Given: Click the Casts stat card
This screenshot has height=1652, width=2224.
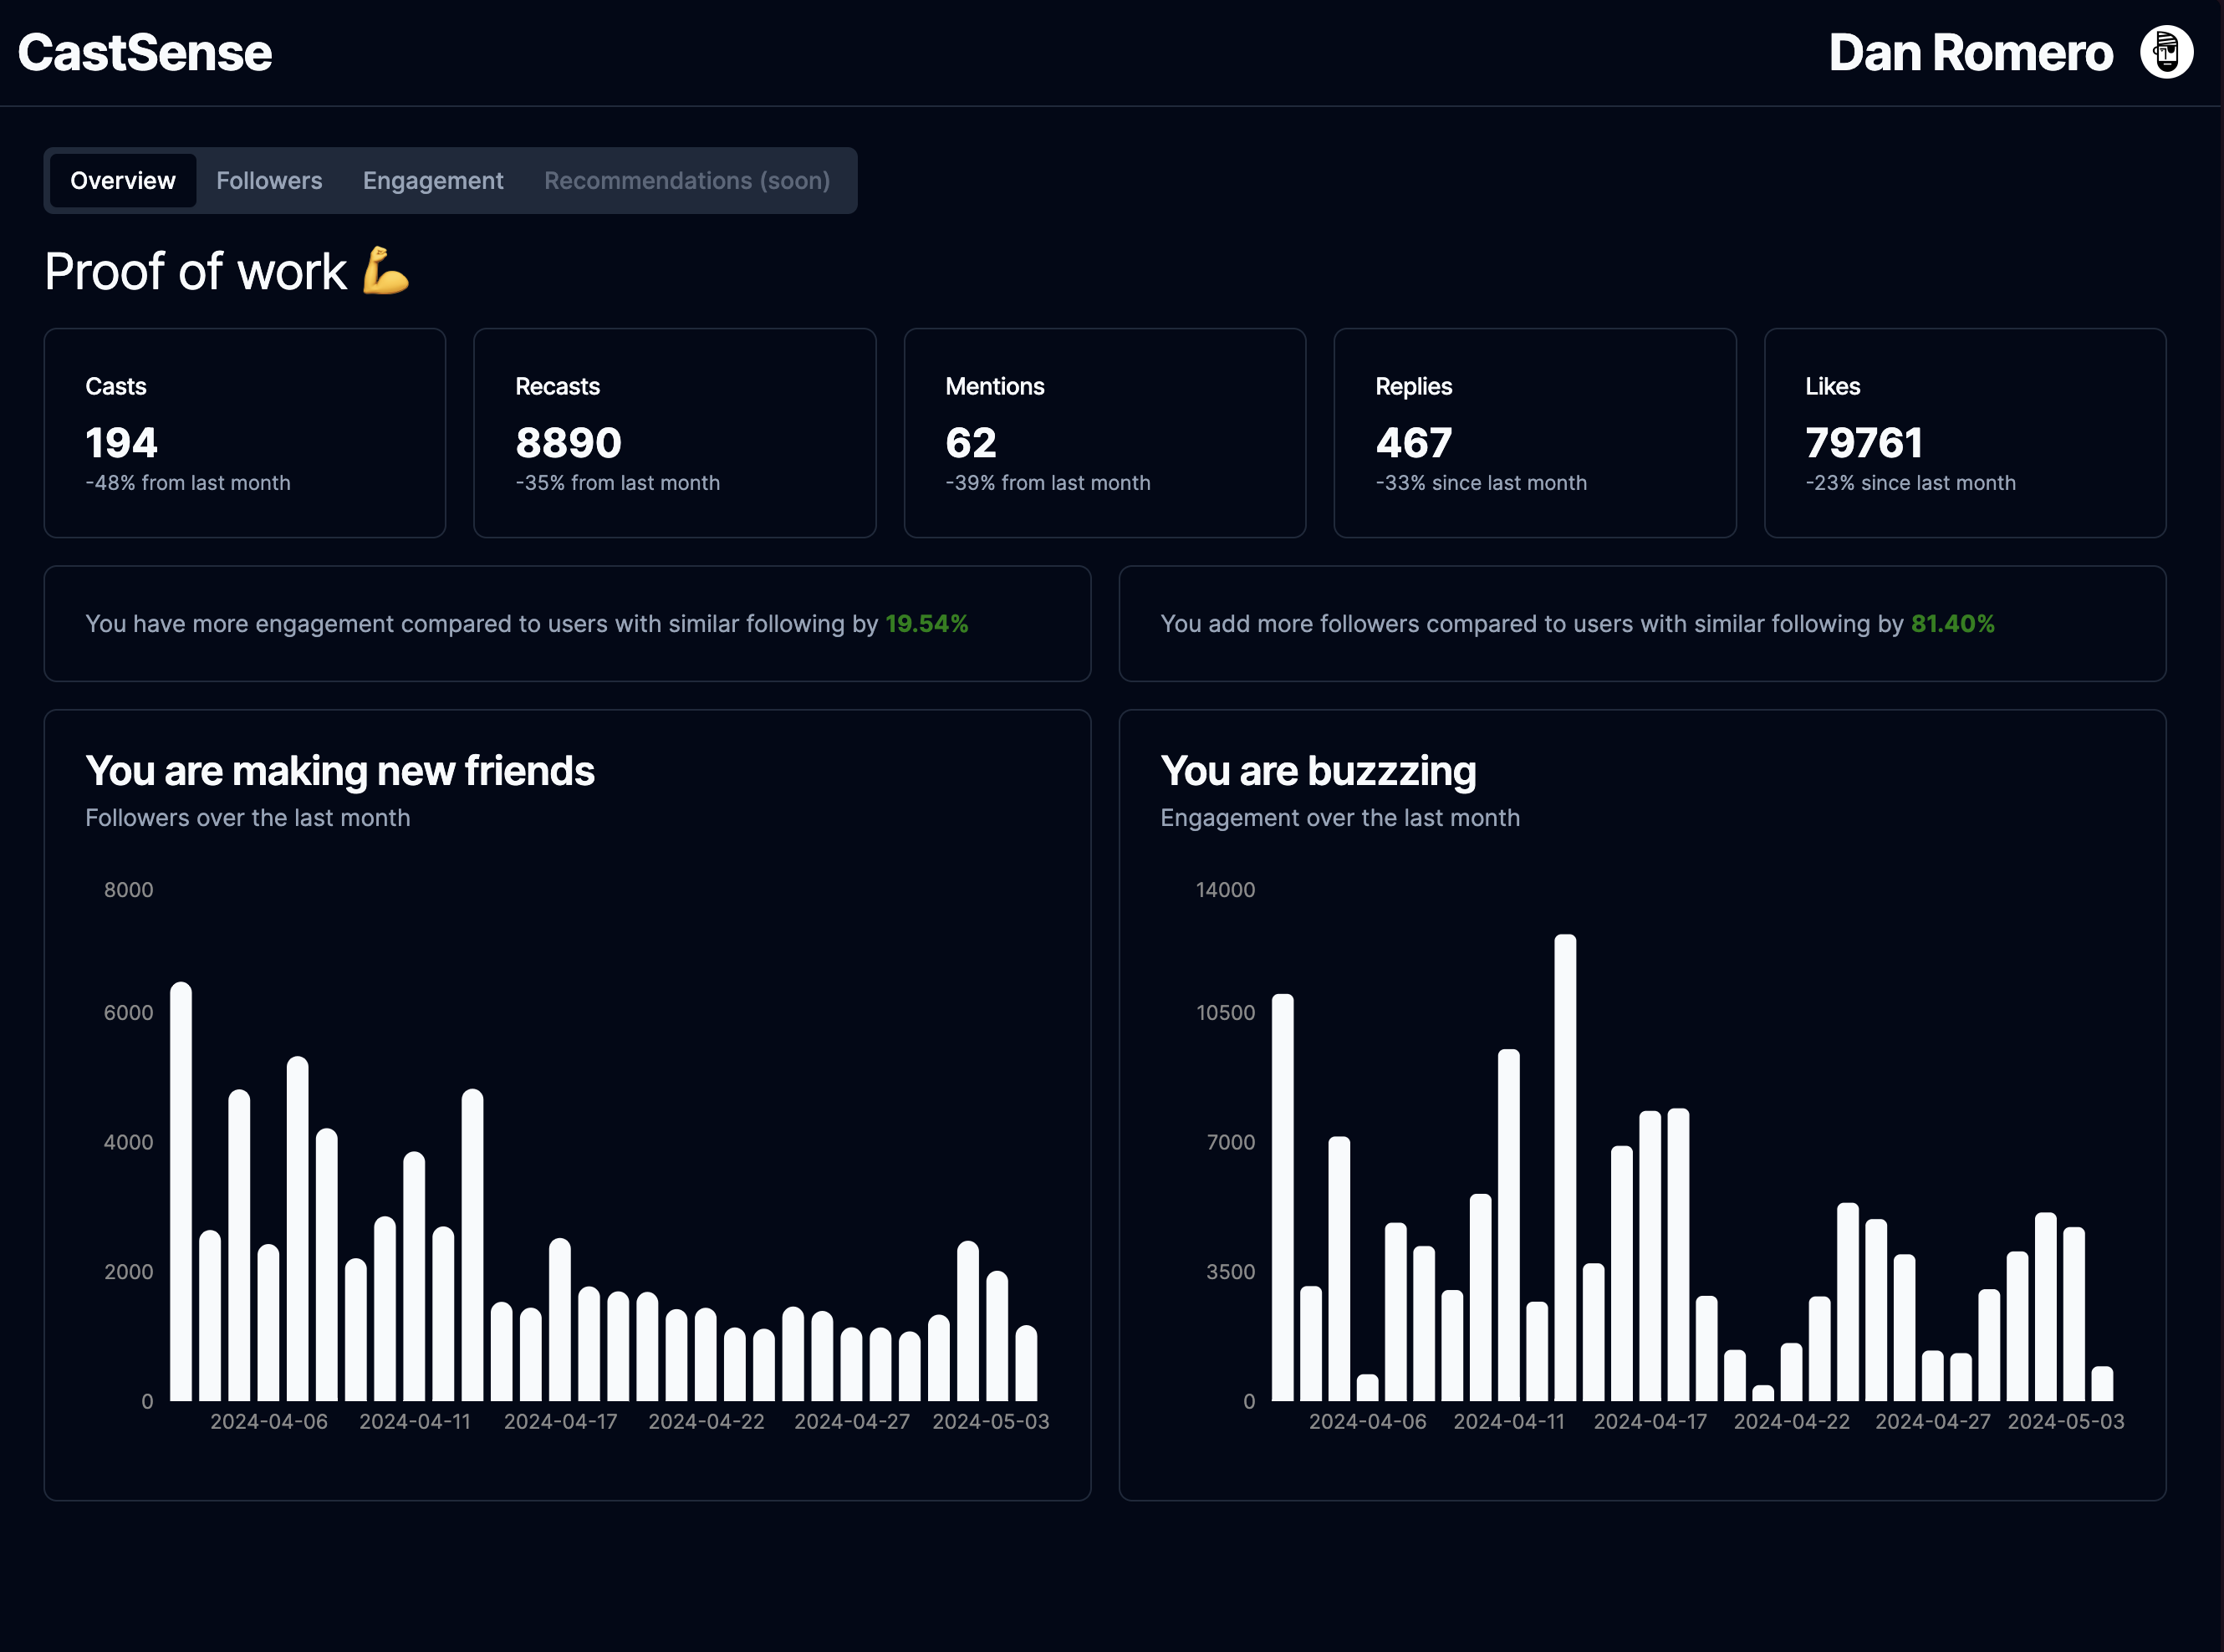Looking at the screenshot, I should click(x=245, y=433).
